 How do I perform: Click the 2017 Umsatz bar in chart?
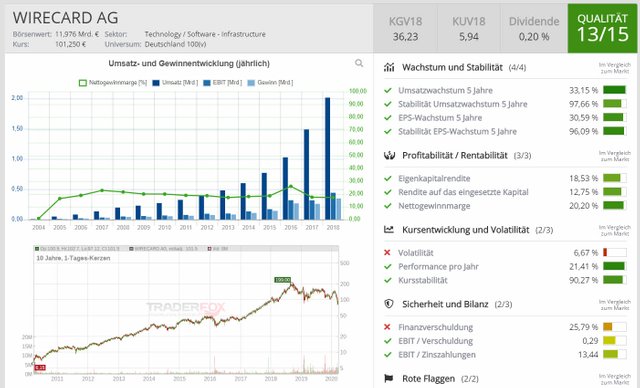click(307, 174)
